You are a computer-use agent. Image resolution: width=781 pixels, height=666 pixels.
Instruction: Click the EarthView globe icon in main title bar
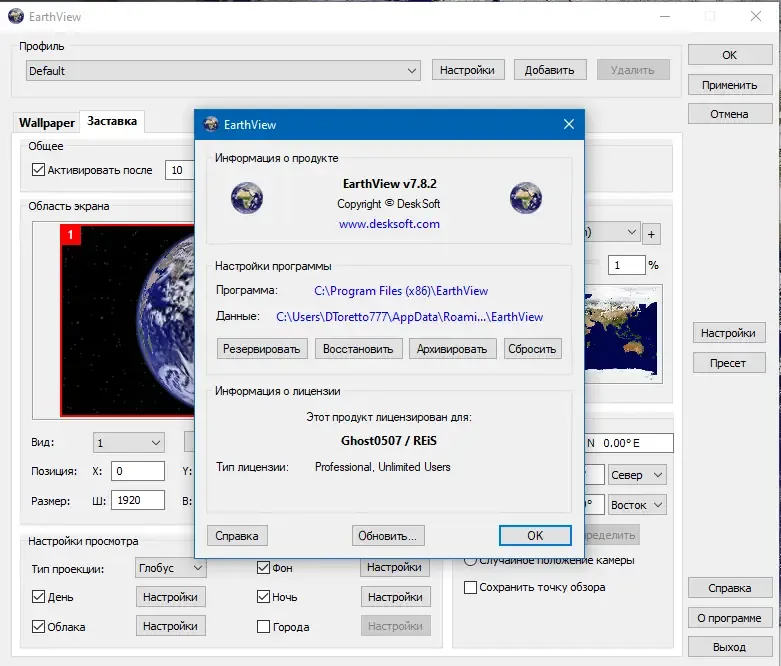point(16,16)
